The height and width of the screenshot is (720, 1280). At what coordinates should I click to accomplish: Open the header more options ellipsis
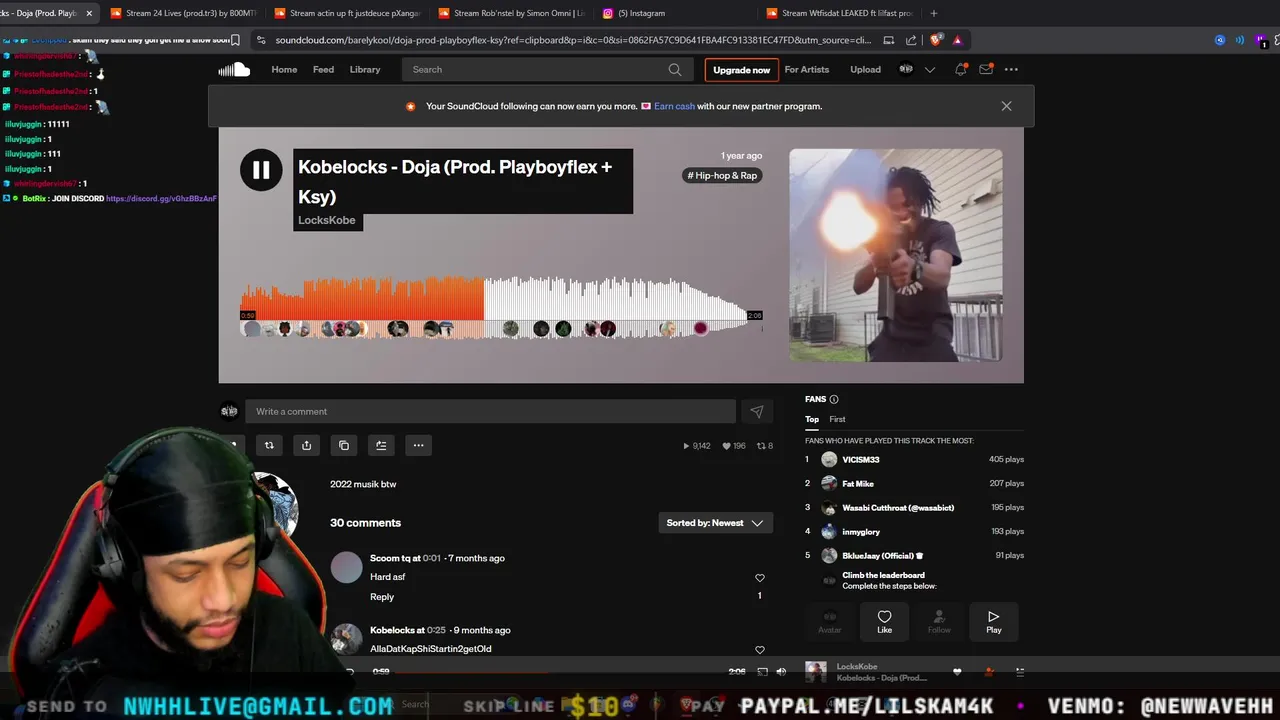(1011, 69)
